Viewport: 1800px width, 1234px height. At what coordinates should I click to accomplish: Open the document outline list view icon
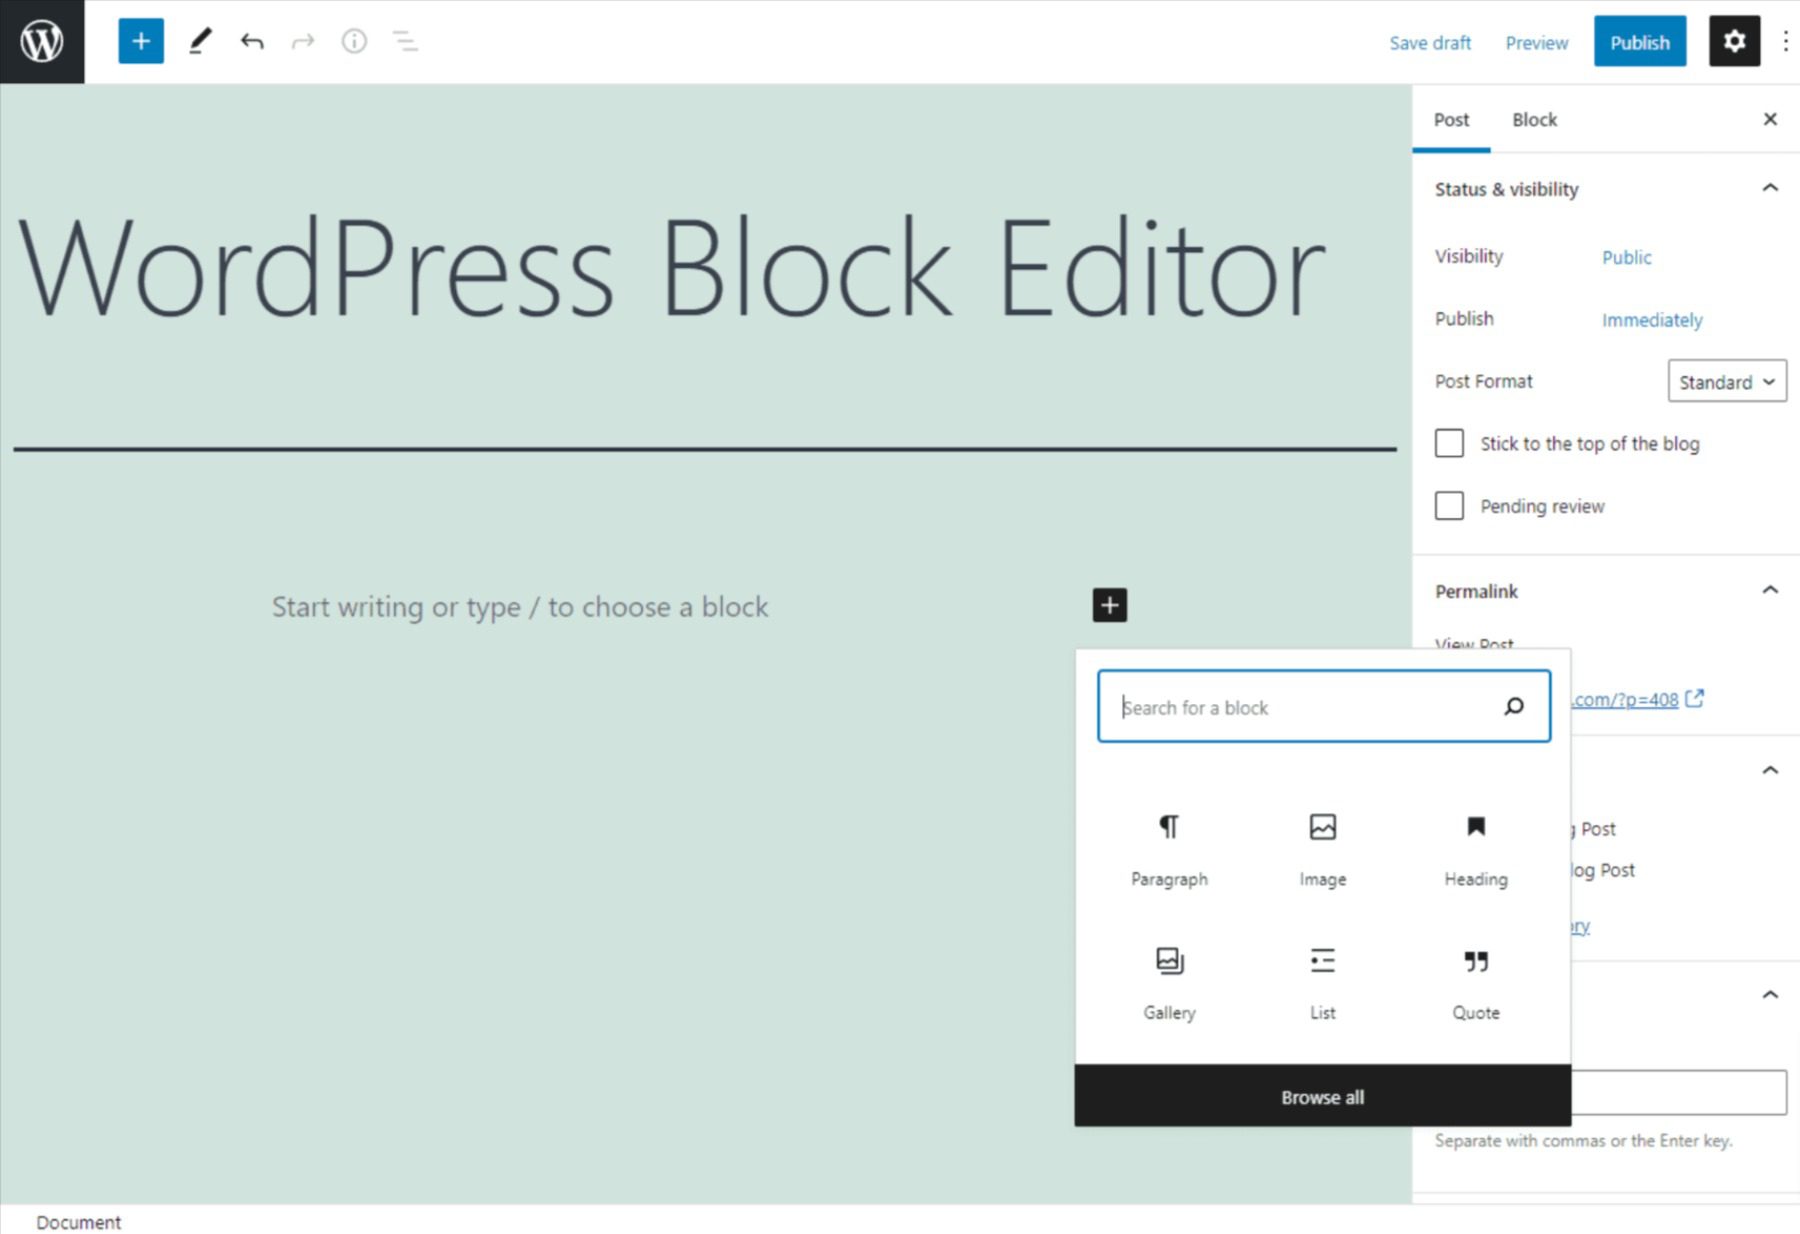406,42
